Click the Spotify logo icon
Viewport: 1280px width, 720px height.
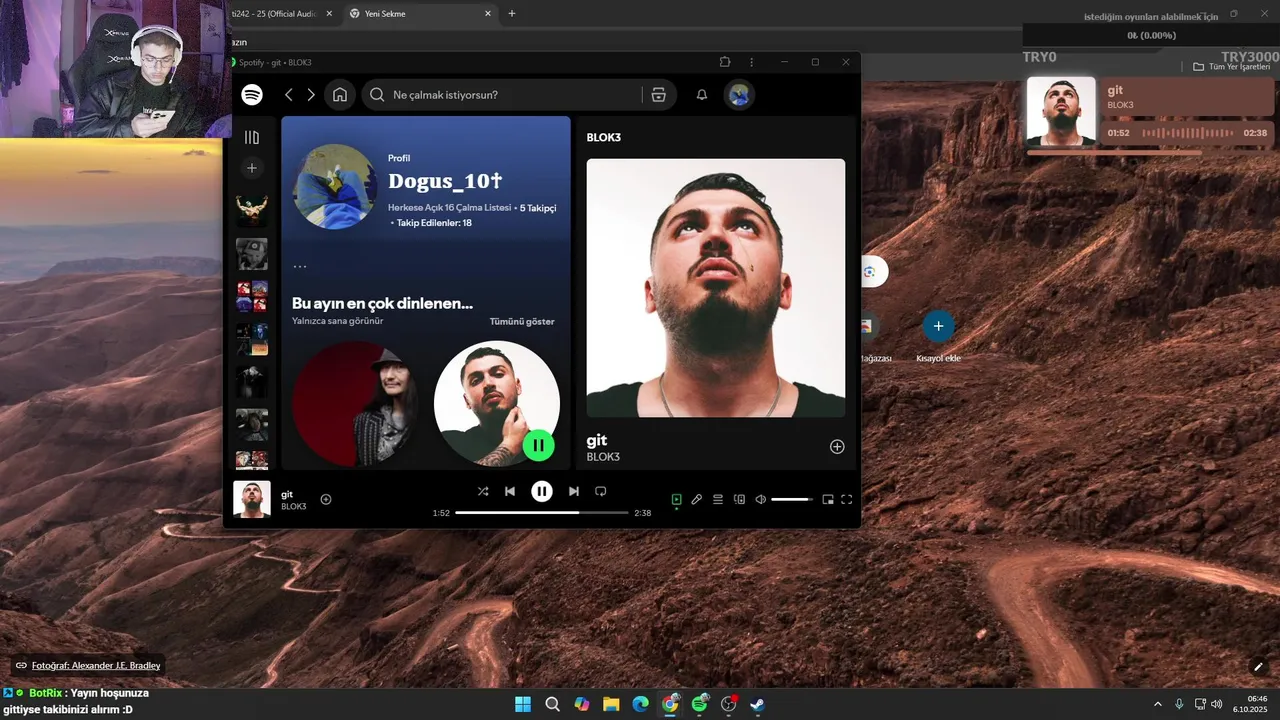pyautogui.click(x=252, y=94)
